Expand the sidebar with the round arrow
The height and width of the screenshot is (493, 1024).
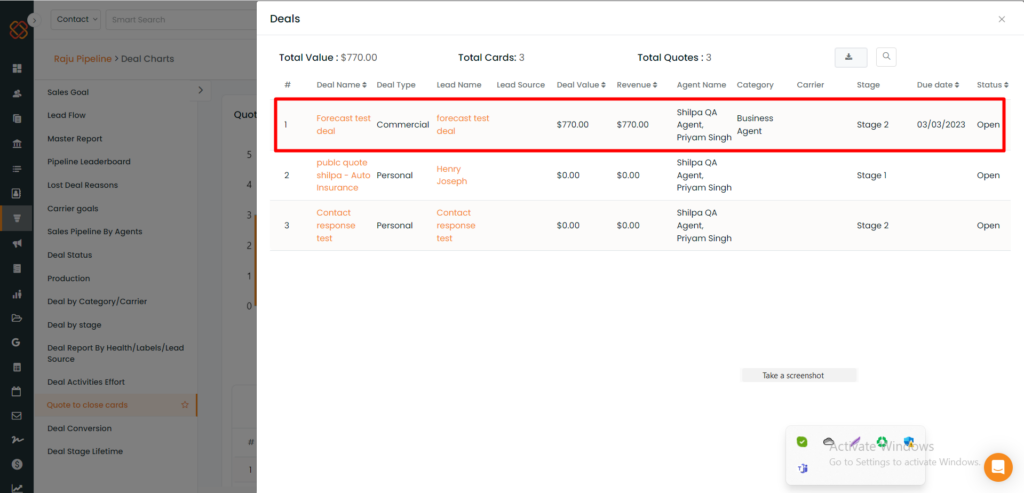35,20
